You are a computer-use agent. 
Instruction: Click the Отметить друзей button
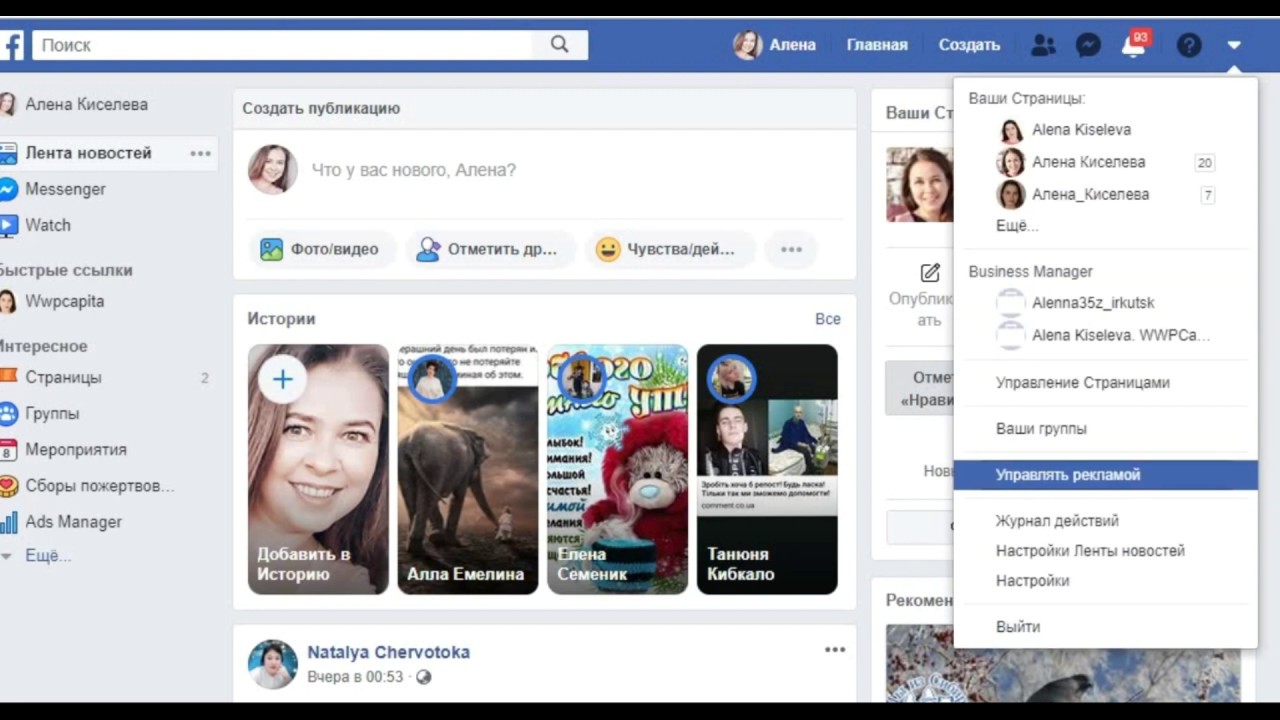click(490, 249)
